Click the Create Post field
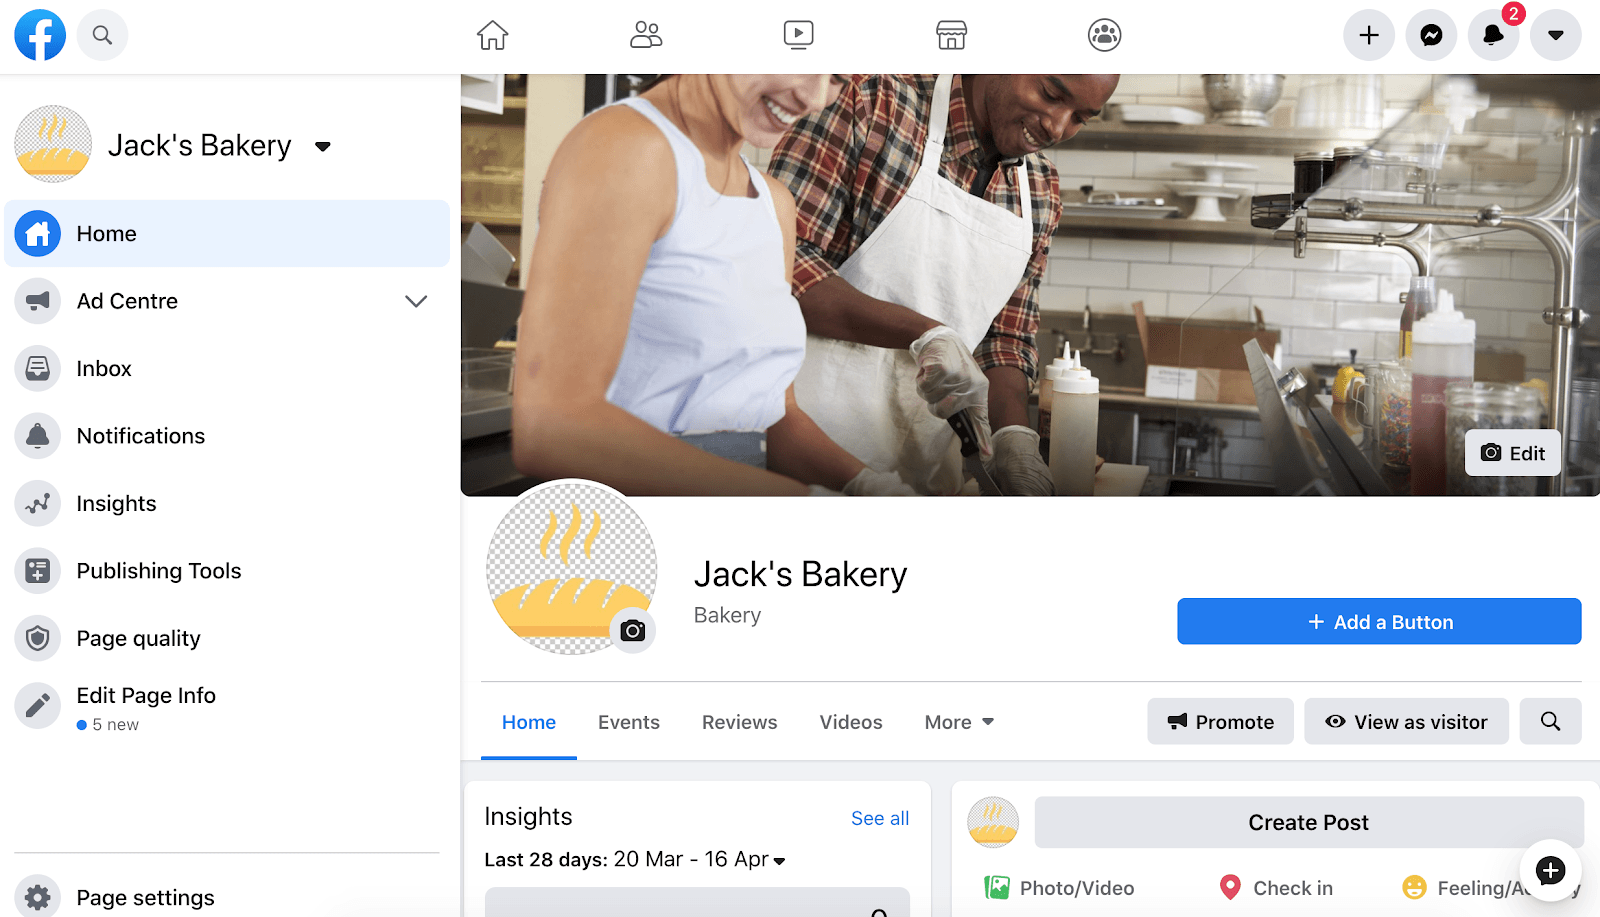The height and width of the screenshot is (917, 1600). pos(1308,822)
